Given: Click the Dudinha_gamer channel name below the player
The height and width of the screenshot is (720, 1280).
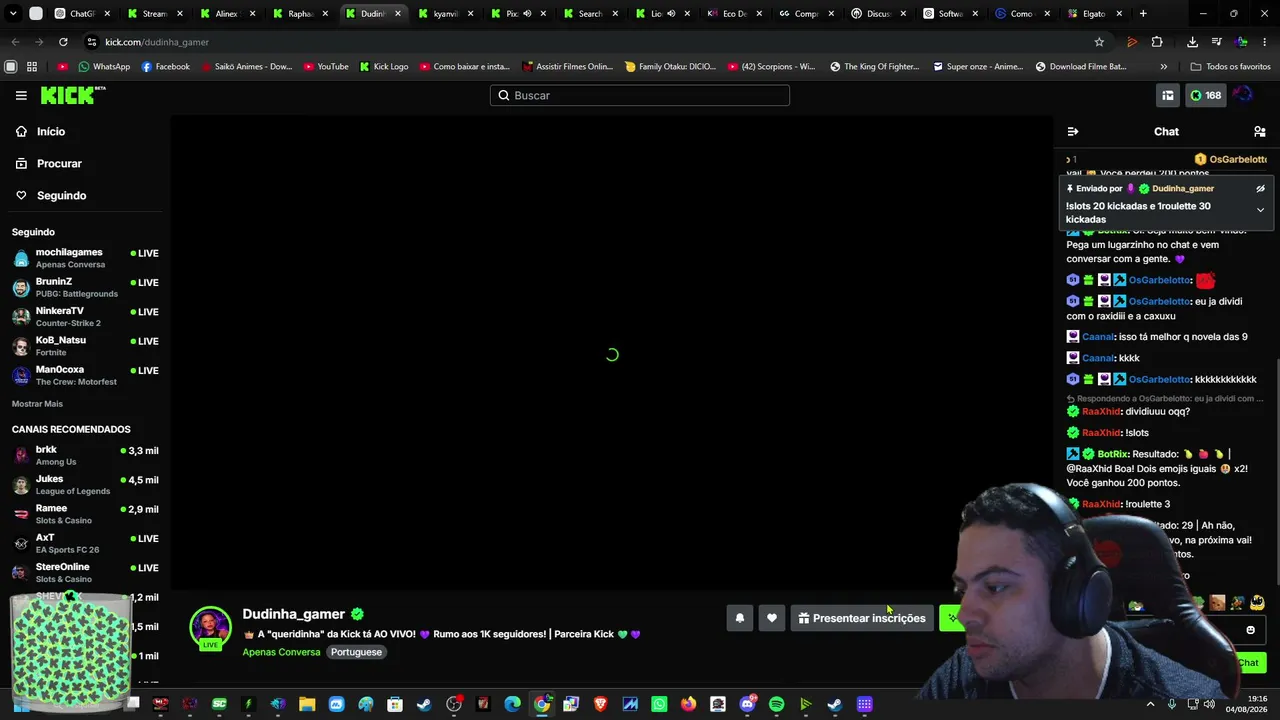Looking at the screenshot, I should (293, 614).
